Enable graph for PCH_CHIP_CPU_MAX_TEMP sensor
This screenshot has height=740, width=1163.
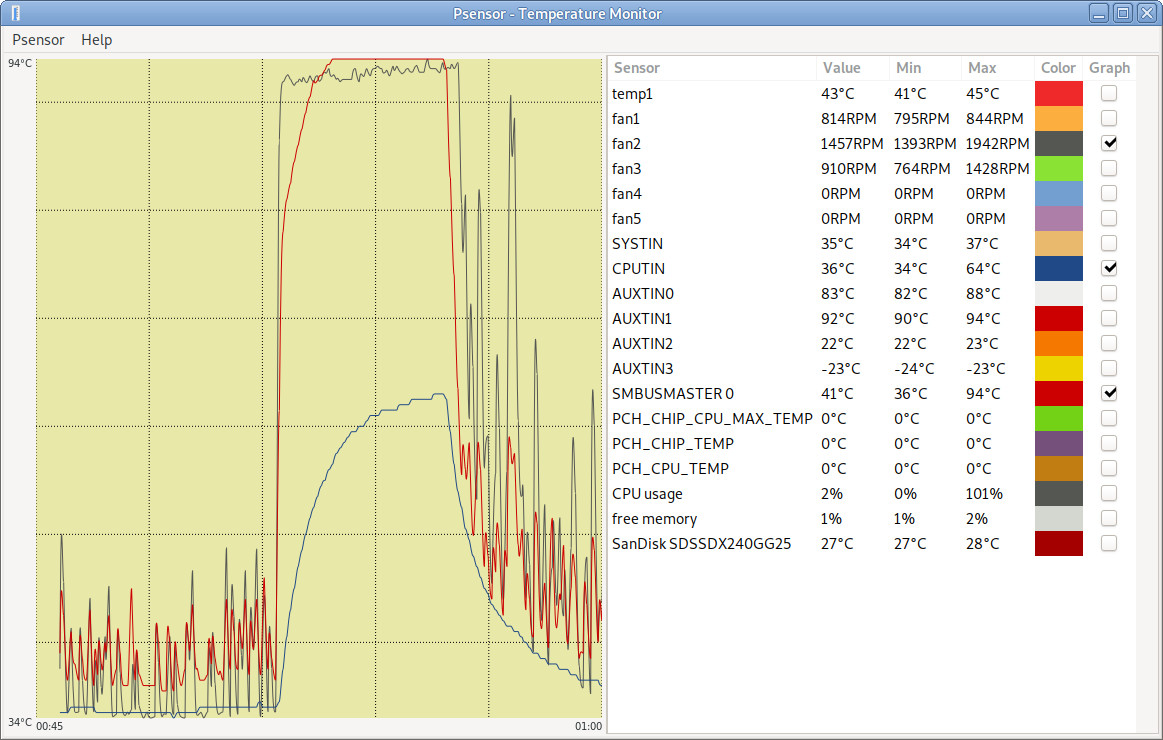[1109, 419]
